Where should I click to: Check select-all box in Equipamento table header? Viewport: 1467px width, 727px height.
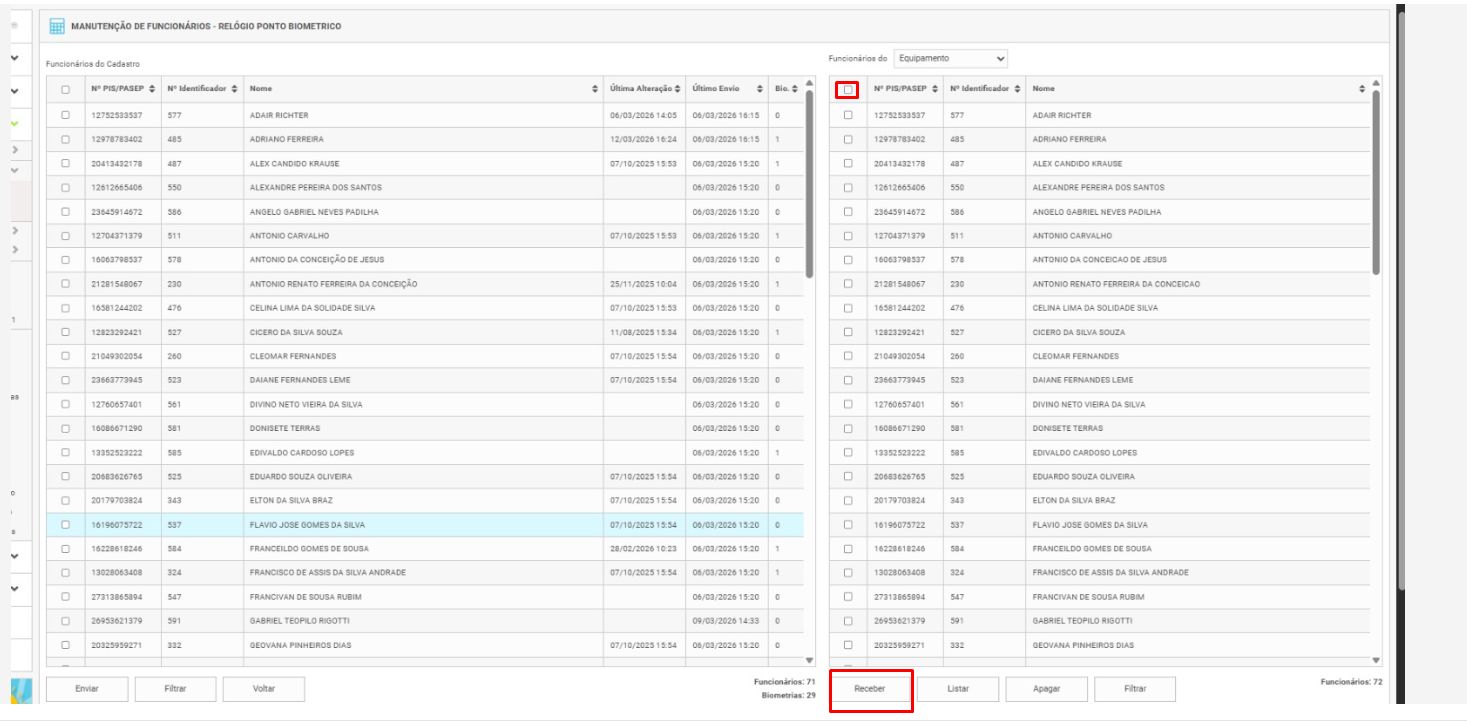point(848,90)
